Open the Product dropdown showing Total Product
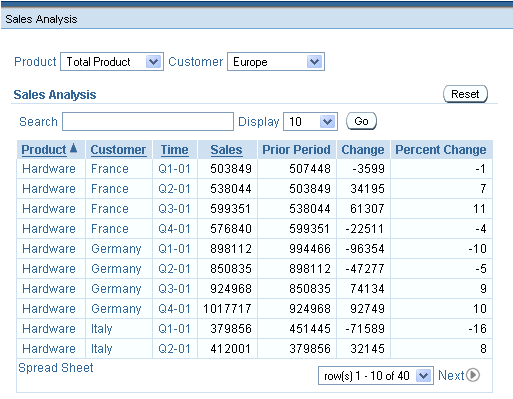The height and width of the screenshot is (399, 513). tap(112, 62)
